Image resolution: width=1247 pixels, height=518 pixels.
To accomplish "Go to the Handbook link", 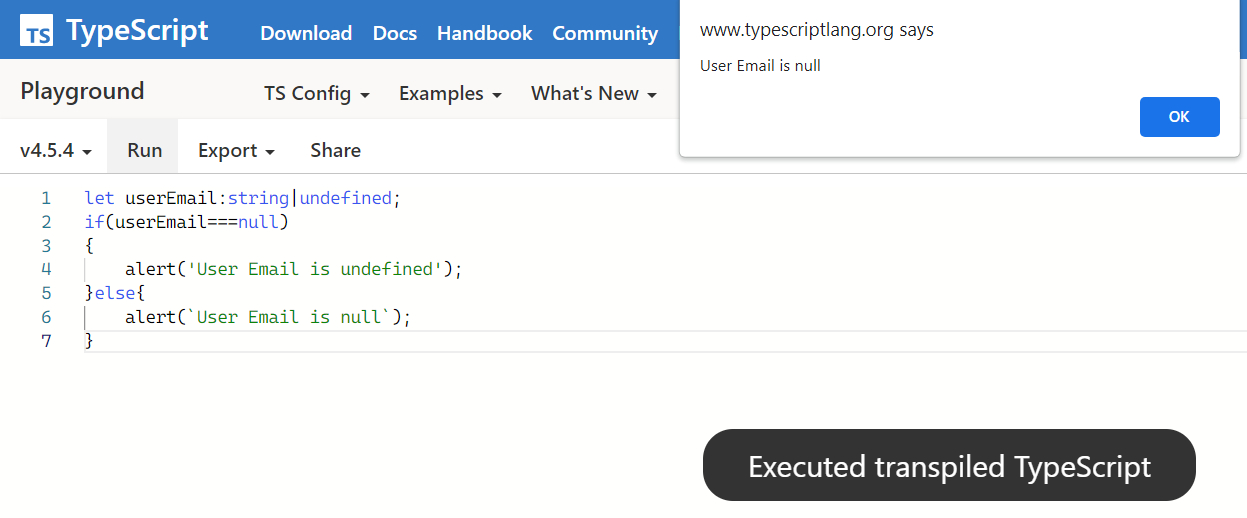I will click(485, 33).
